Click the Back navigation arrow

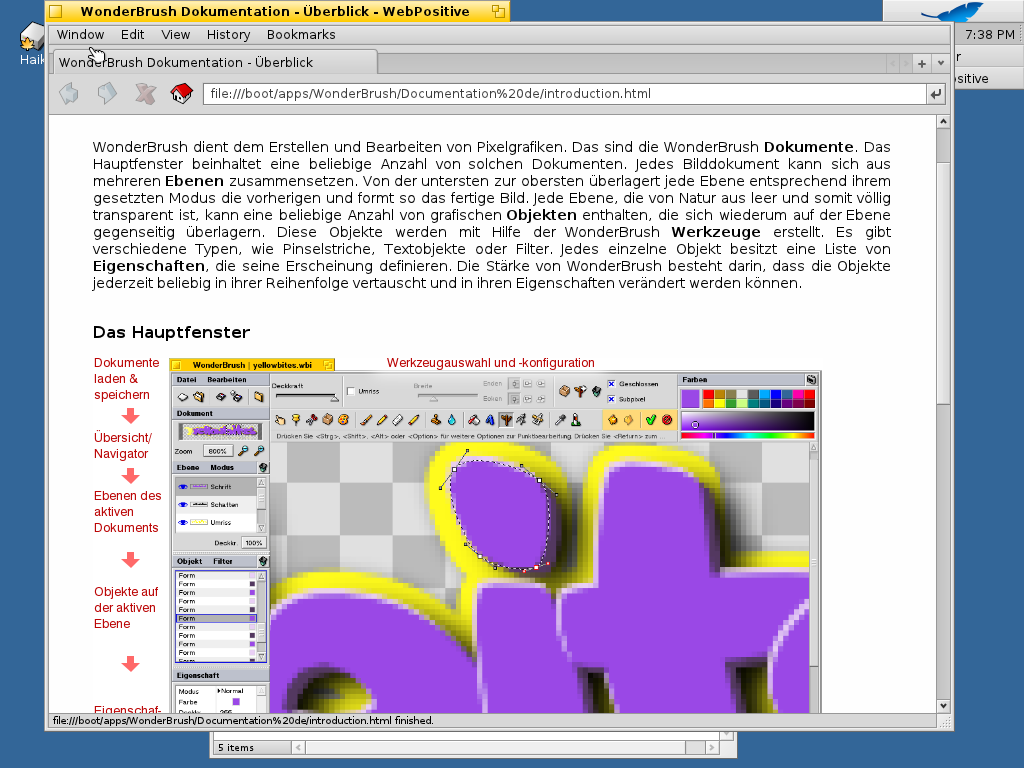(69, 94)
